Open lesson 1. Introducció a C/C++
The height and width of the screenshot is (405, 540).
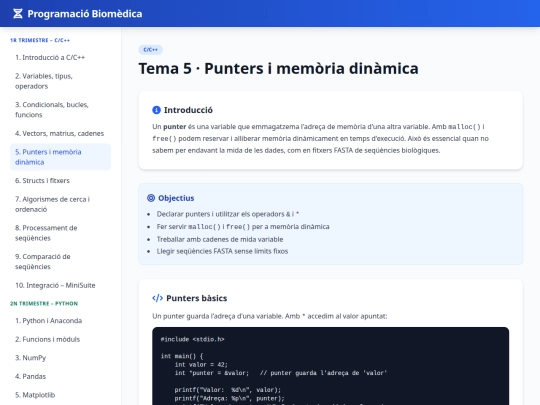61,58
